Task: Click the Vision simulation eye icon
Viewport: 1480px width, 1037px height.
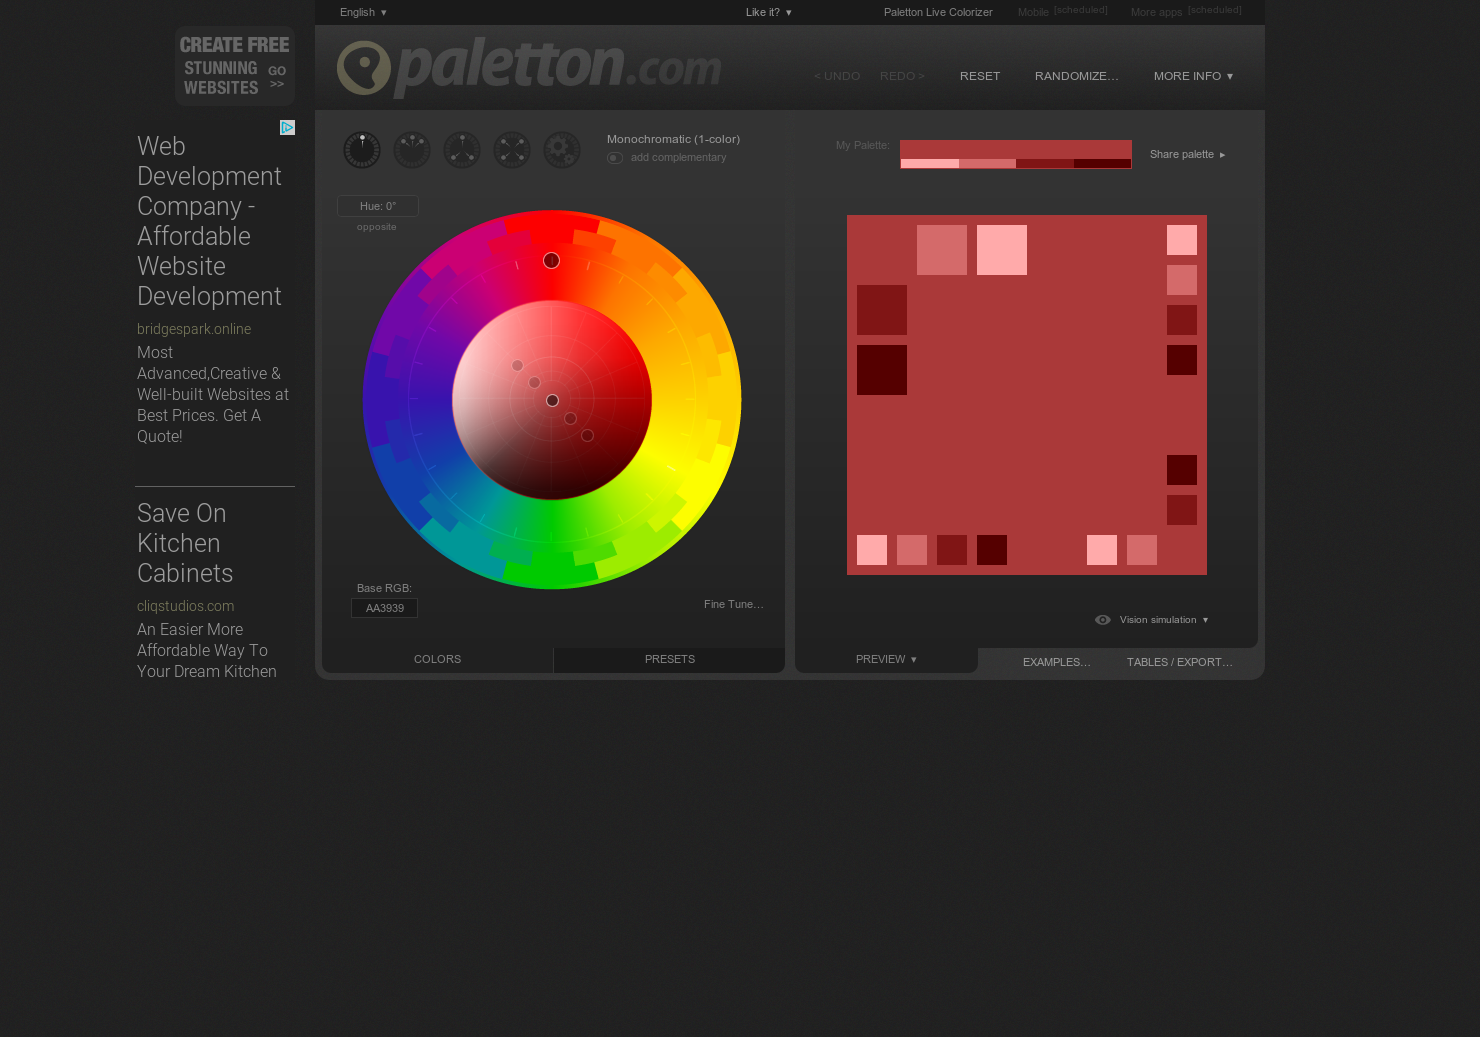Action: tap(1102, 620)
